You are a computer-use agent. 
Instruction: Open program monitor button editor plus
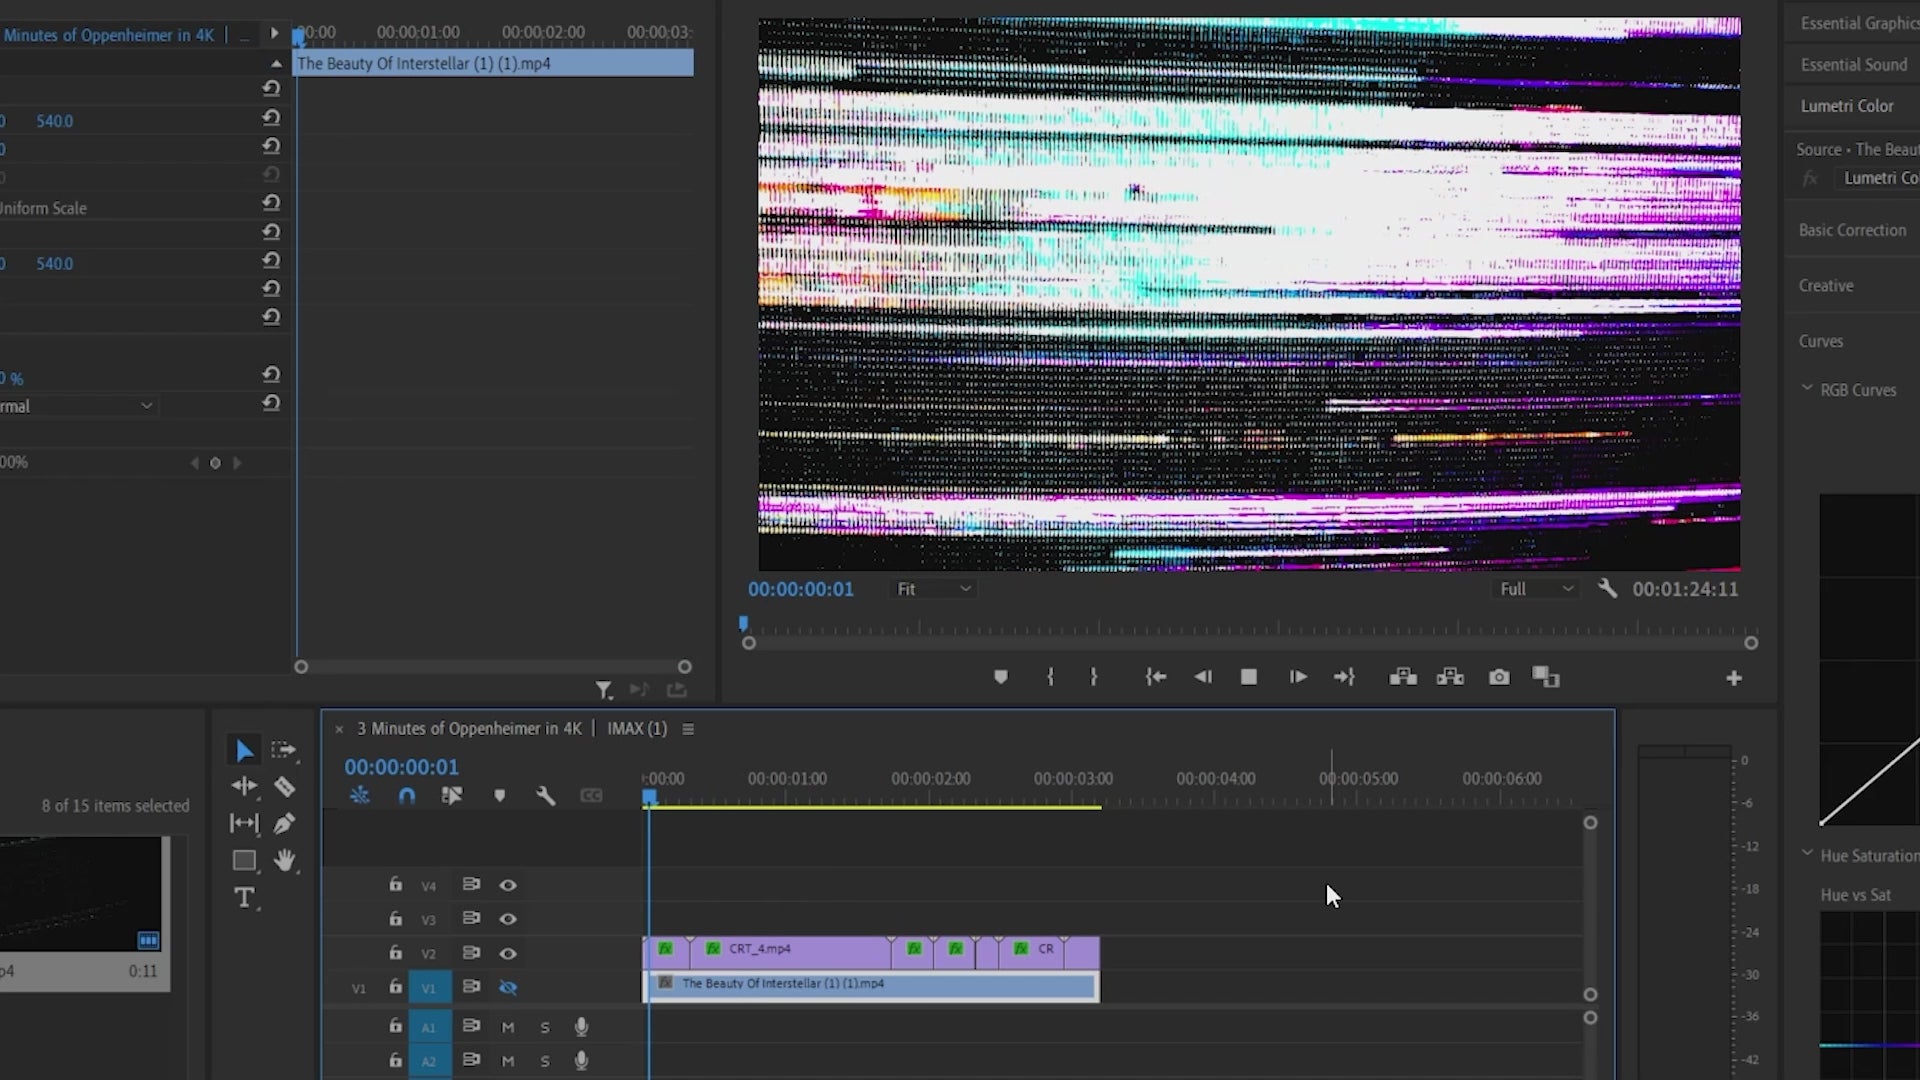(1734, 678)
